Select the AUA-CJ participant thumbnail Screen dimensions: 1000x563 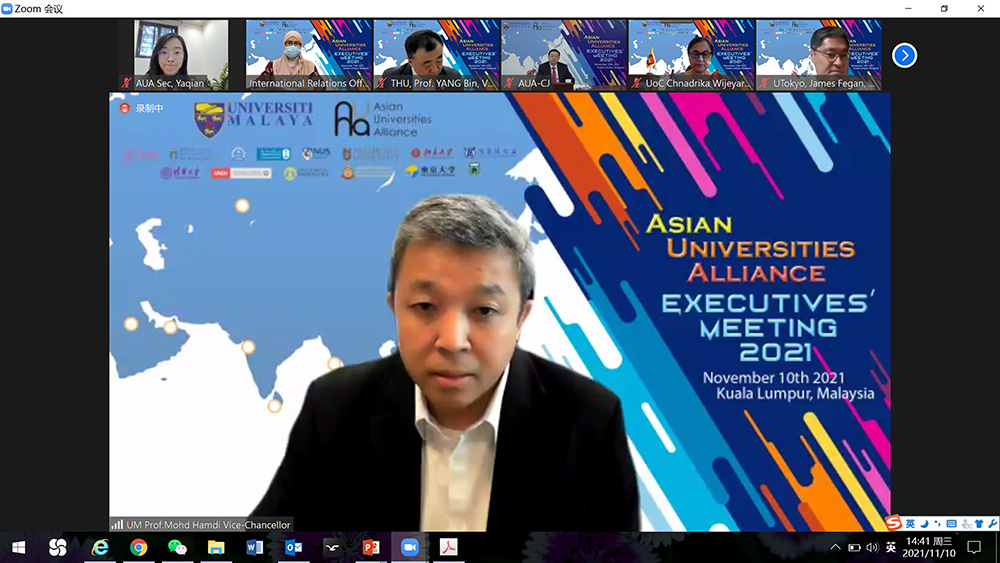tap(564, 55)
